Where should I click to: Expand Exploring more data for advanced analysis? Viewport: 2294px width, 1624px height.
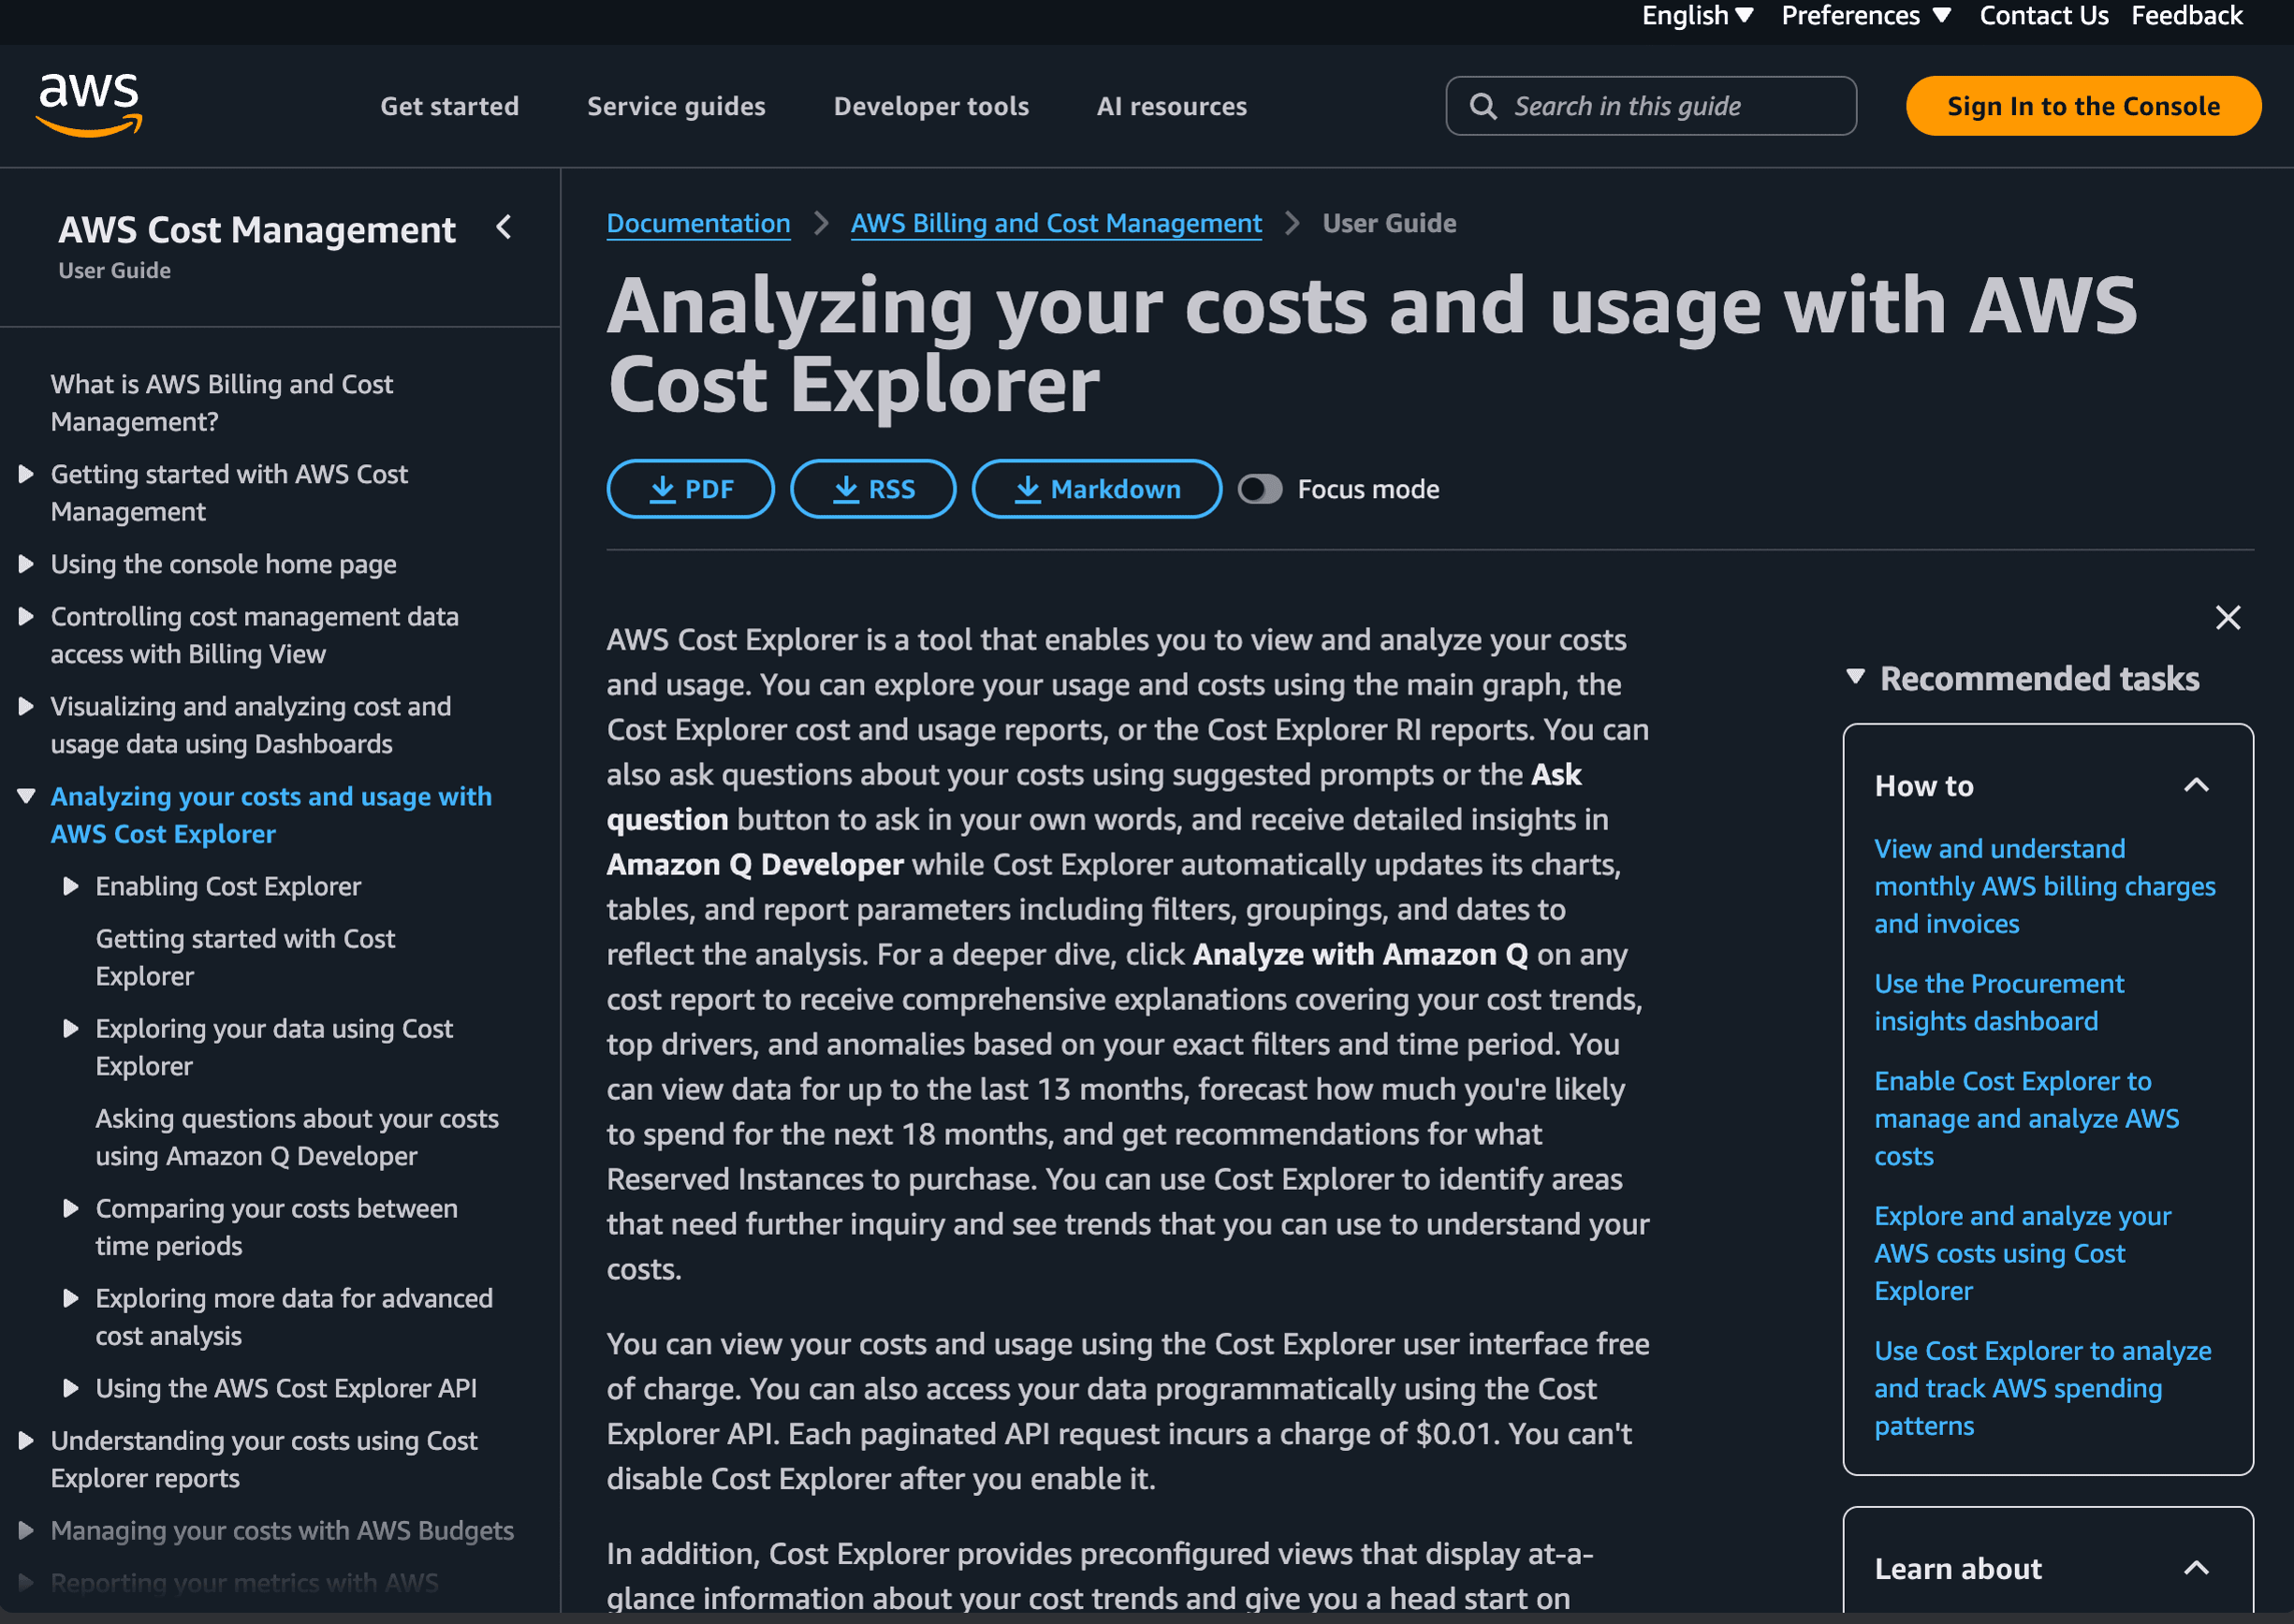pyautogui.click(x=71, y=1299)
